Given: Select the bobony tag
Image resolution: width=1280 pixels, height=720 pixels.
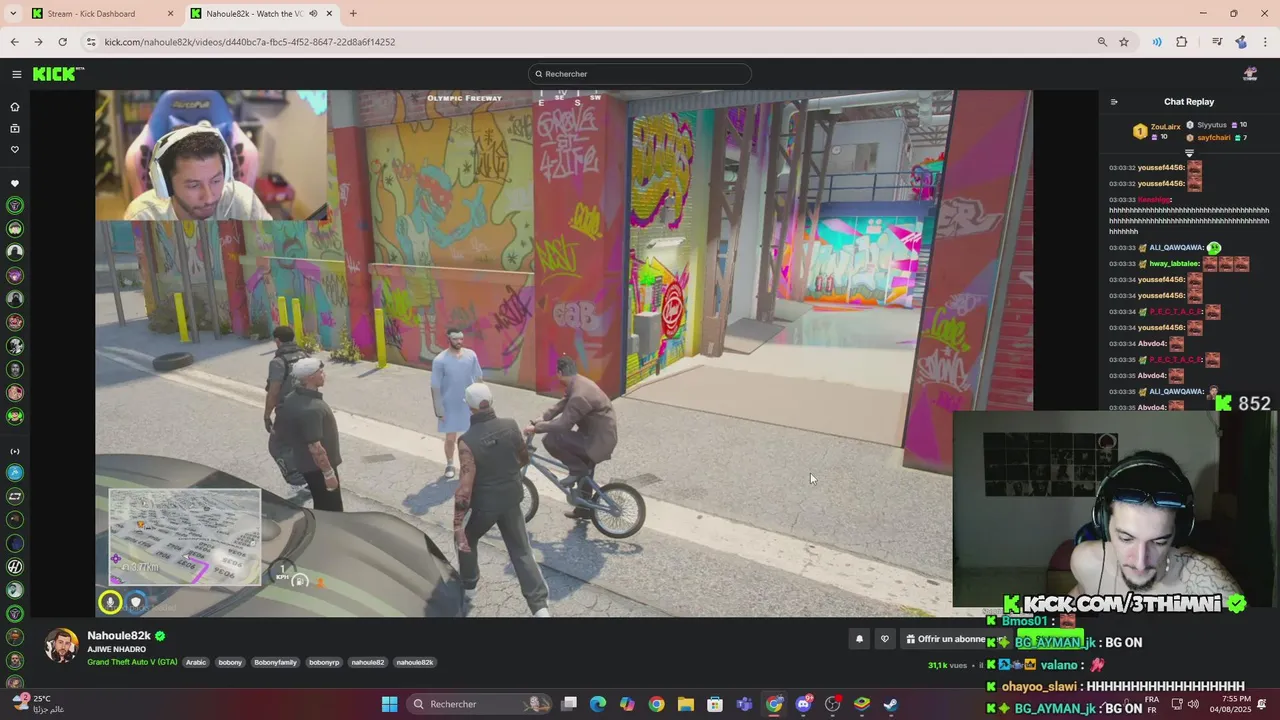Looking at the screenshot, I should click(x=230, y=662).
